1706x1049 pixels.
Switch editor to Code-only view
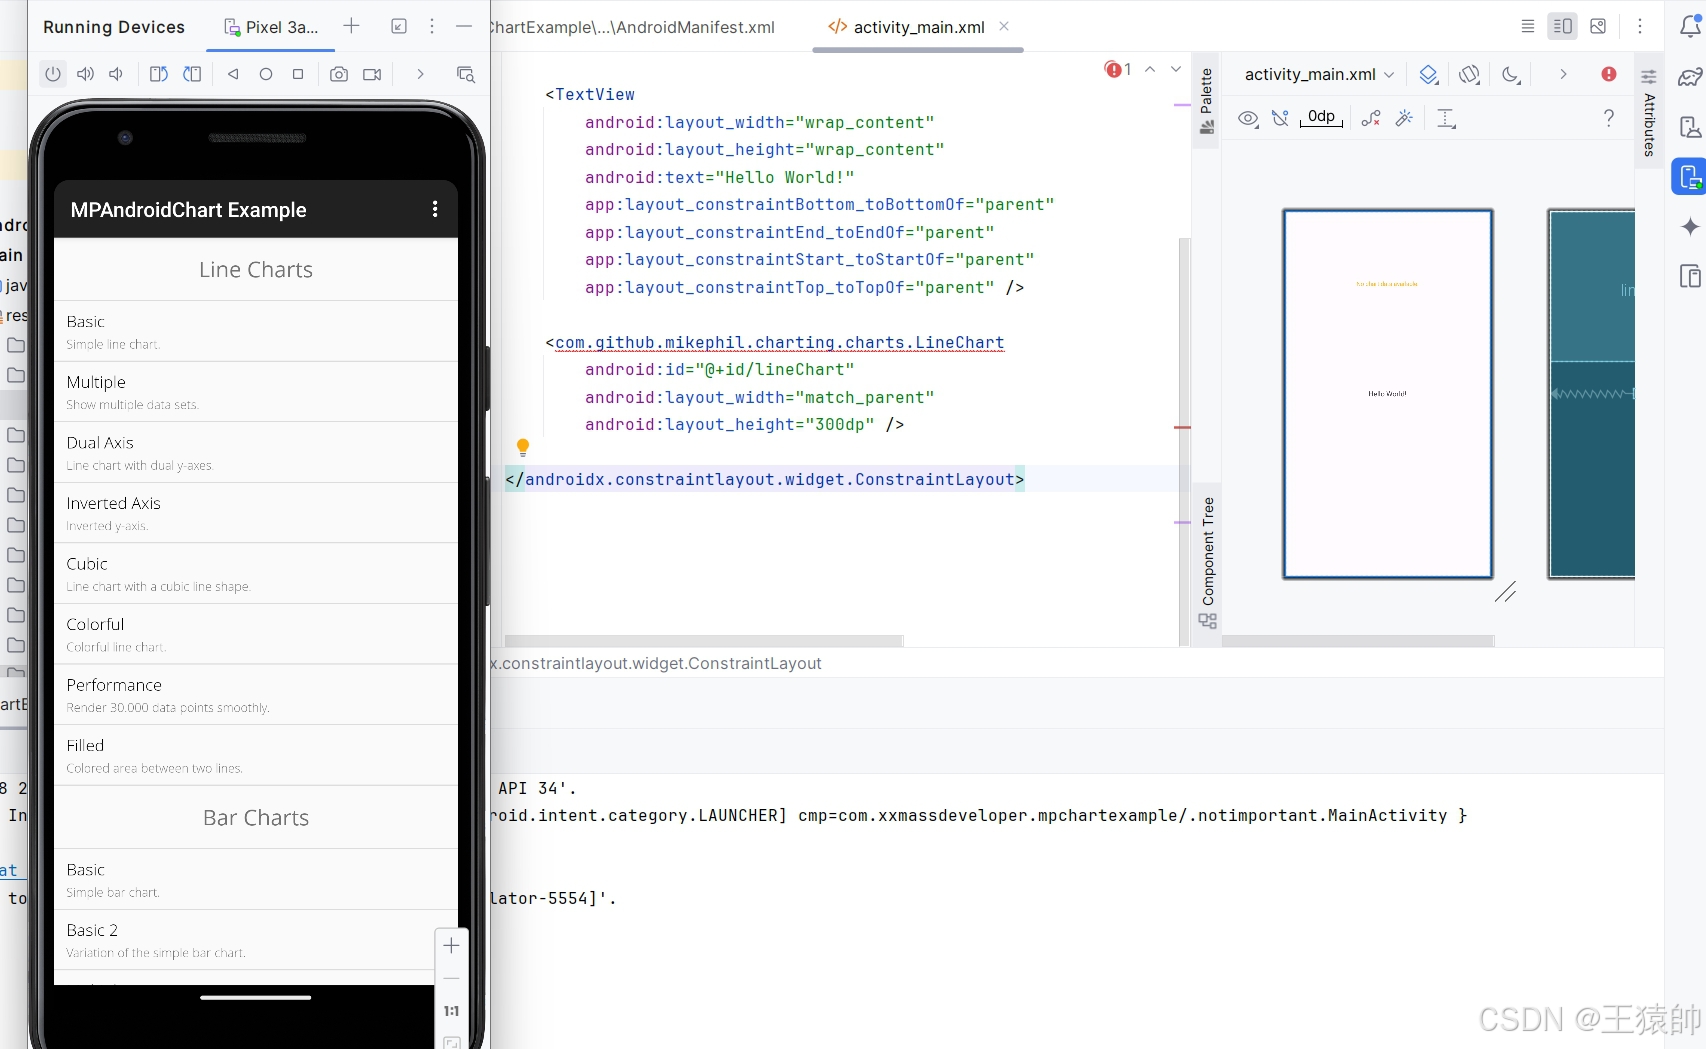coord(1528,27)
